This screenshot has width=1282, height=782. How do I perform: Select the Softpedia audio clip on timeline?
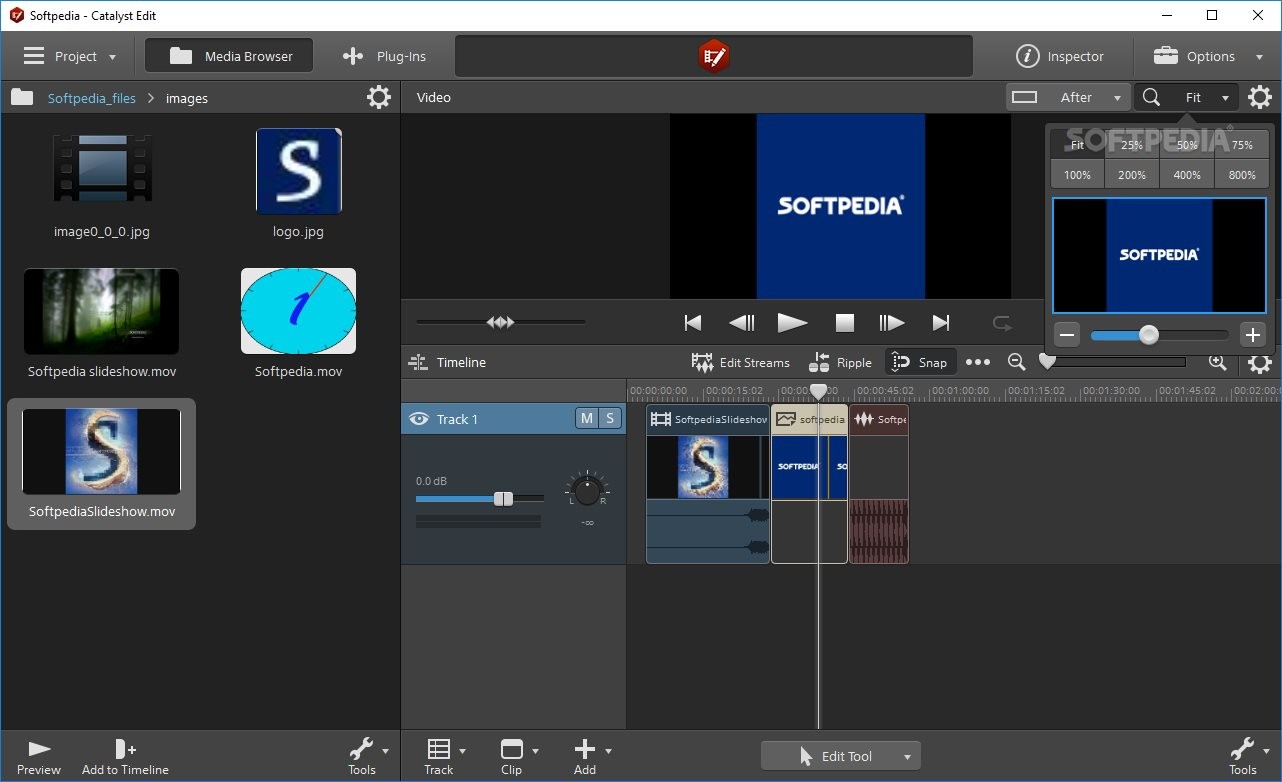pyautogui.click(x=879, y=484)
